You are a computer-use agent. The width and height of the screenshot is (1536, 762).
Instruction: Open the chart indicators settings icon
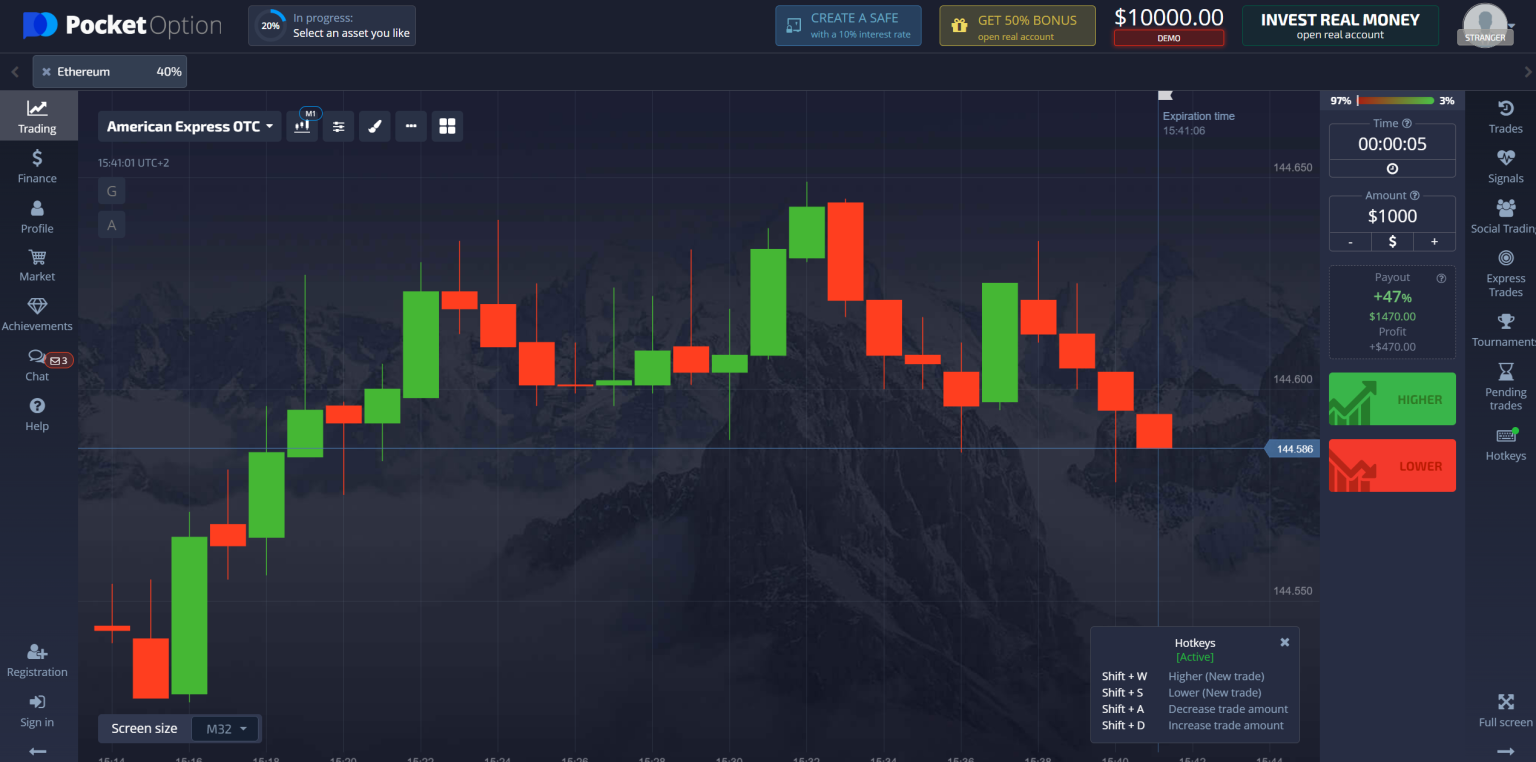[x=338, y=126]
